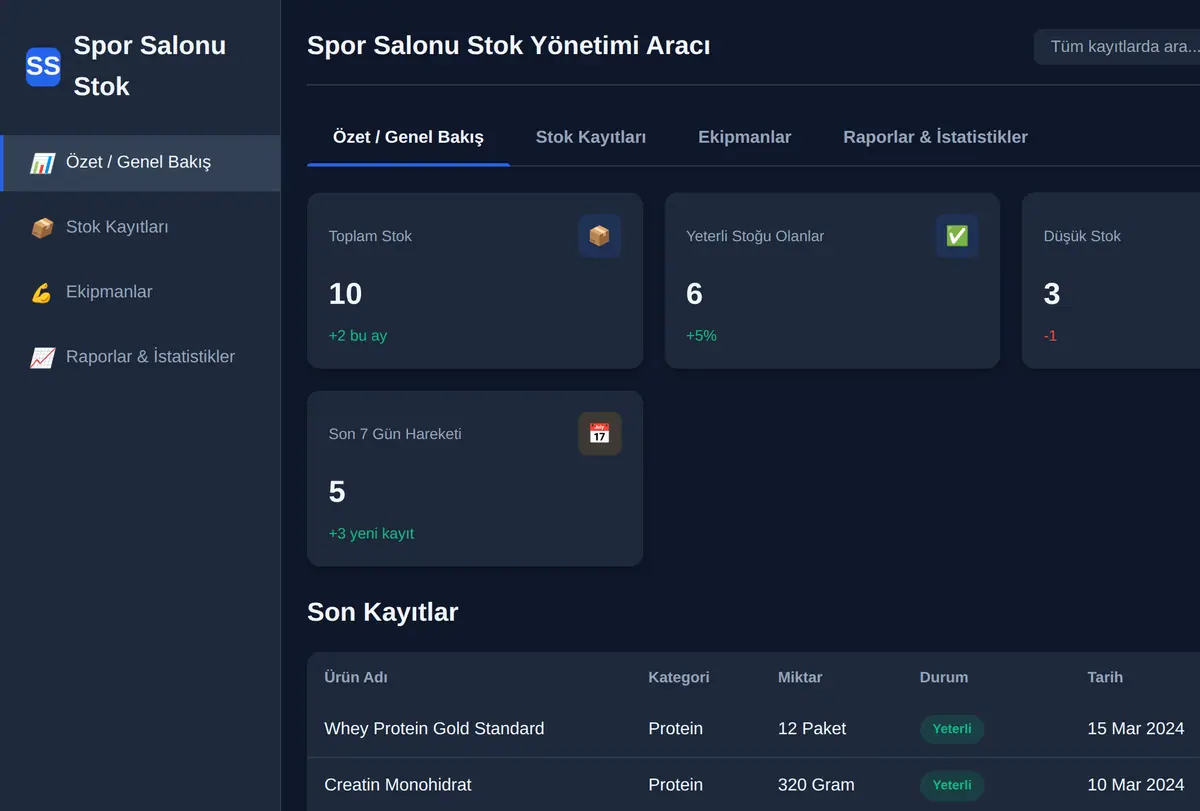Click the 10 Mar 2024 date cell
This screenshot has height=811, width=1200.
pos(1136,785)
